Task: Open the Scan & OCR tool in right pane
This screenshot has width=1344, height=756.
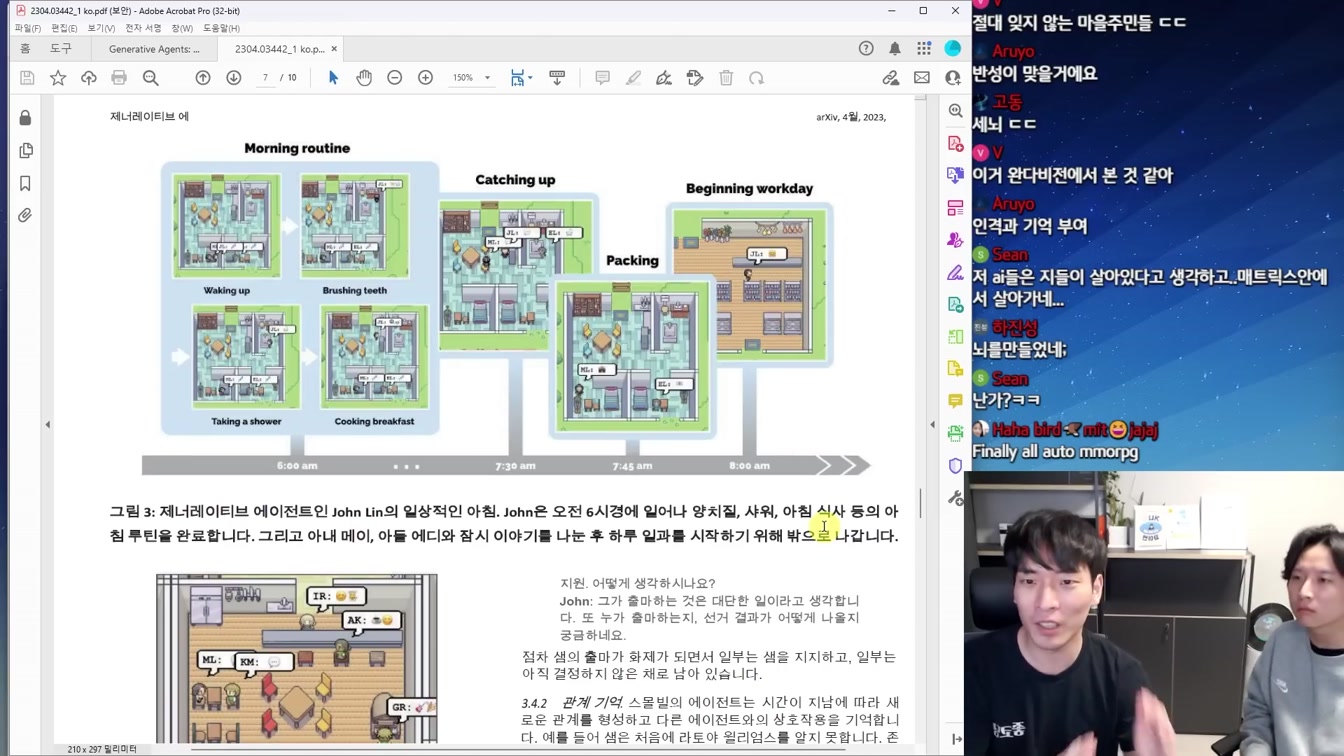Action: [956, 433]
